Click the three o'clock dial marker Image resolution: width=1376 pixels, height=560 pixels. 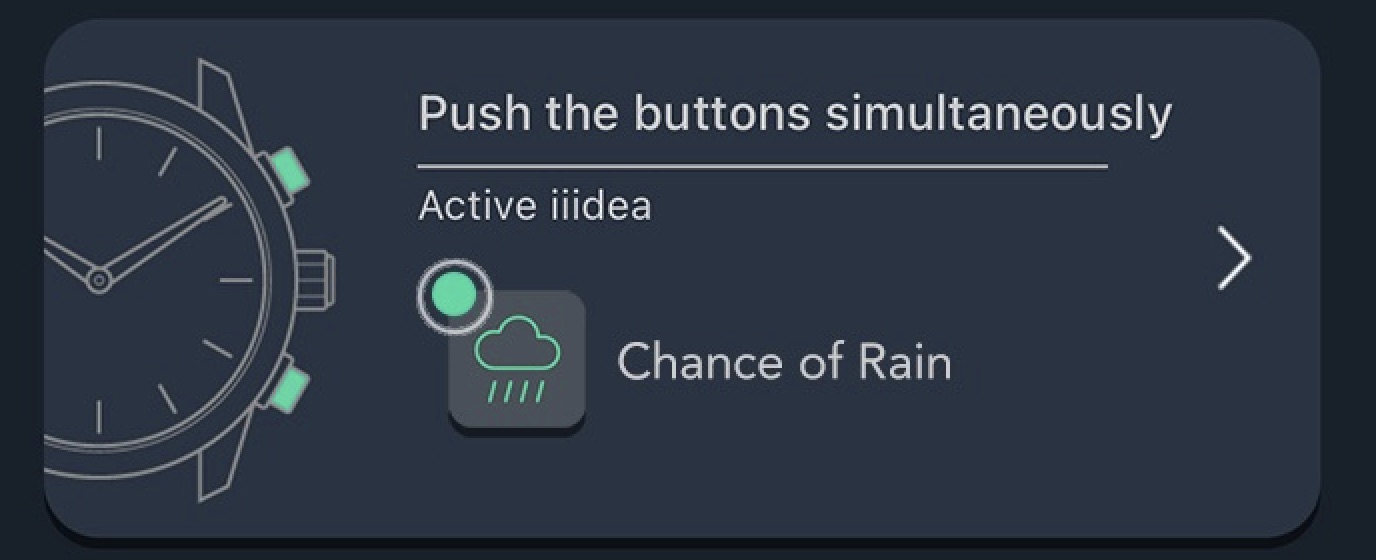click(237, 280)
